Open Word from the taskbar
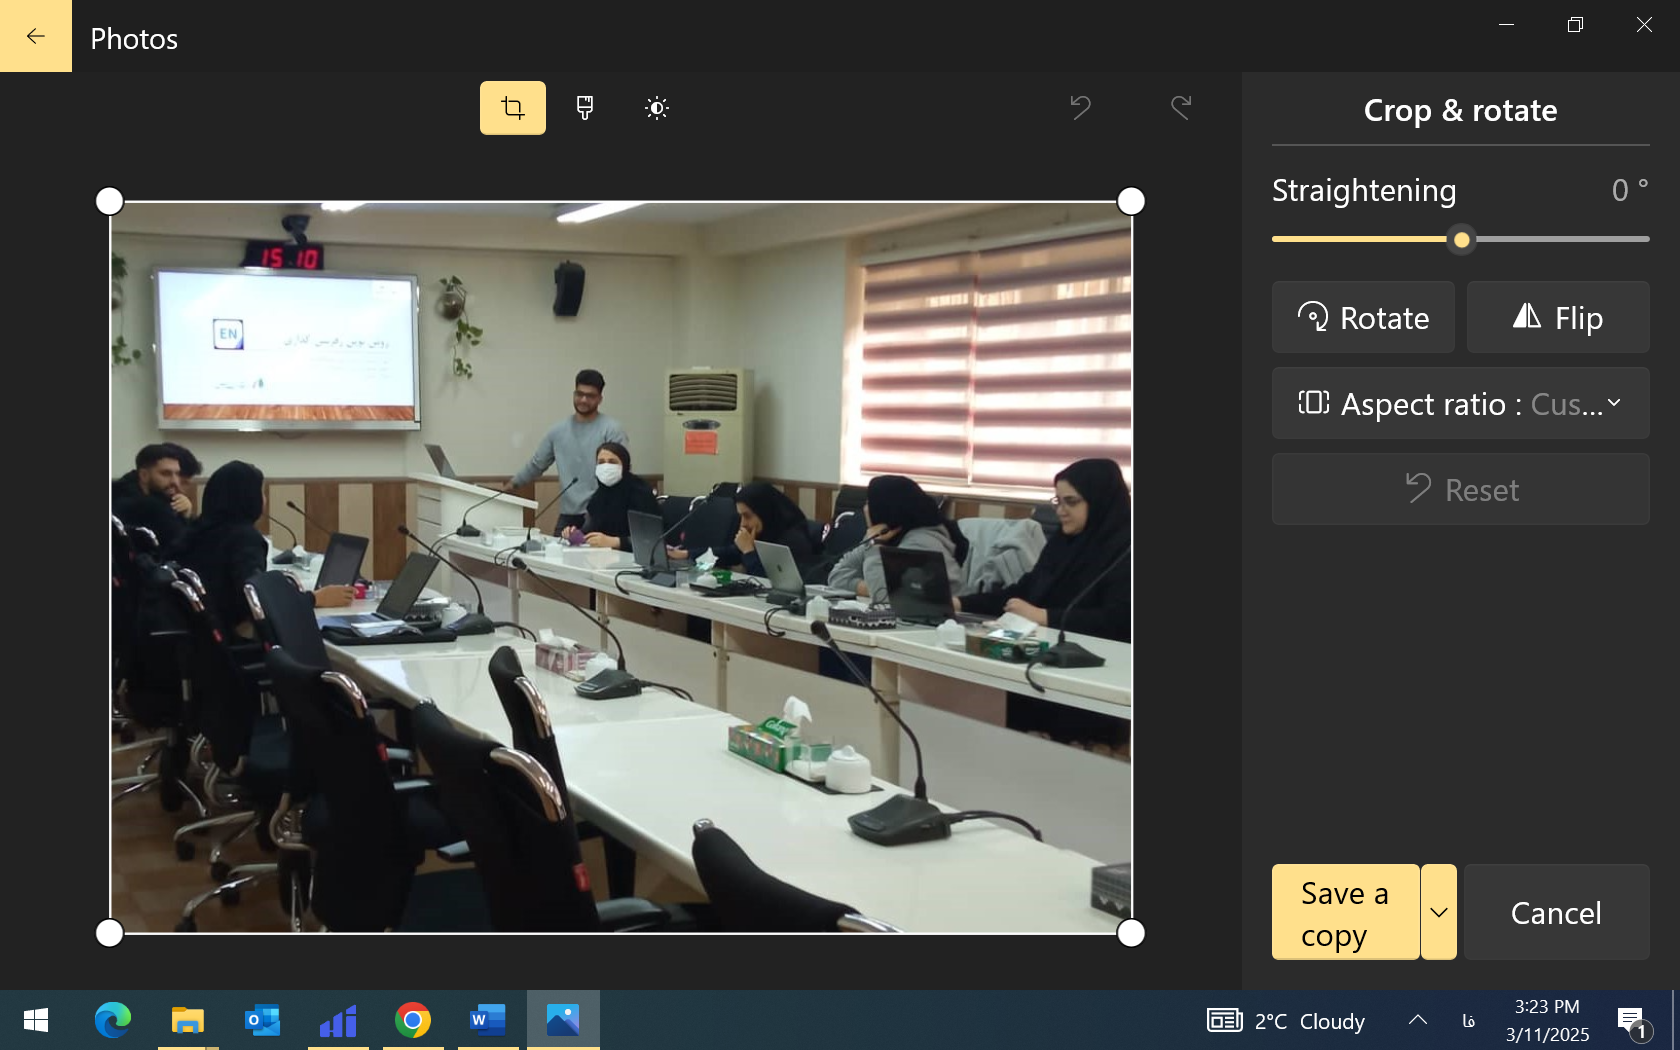 488,1021
